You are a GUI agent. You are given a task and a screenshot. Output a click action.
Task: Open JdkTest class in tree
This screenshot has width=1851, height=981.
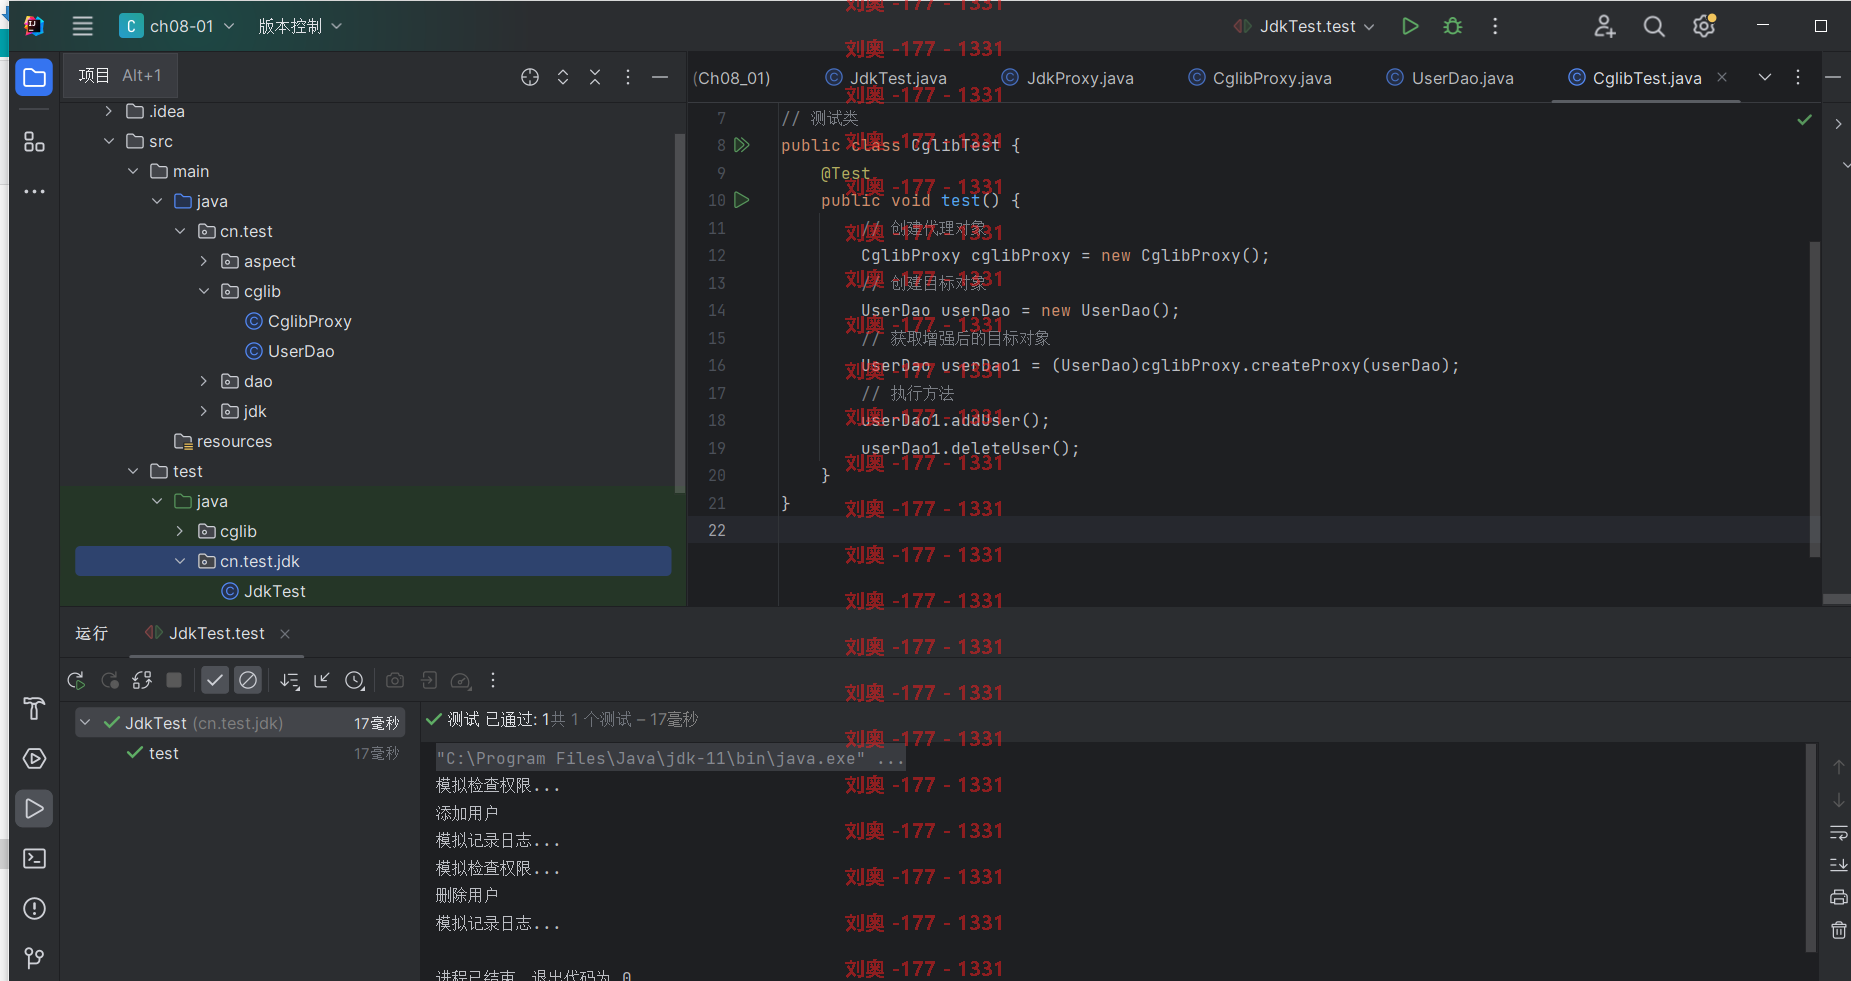pyautogui.click(x=264, y=591)
